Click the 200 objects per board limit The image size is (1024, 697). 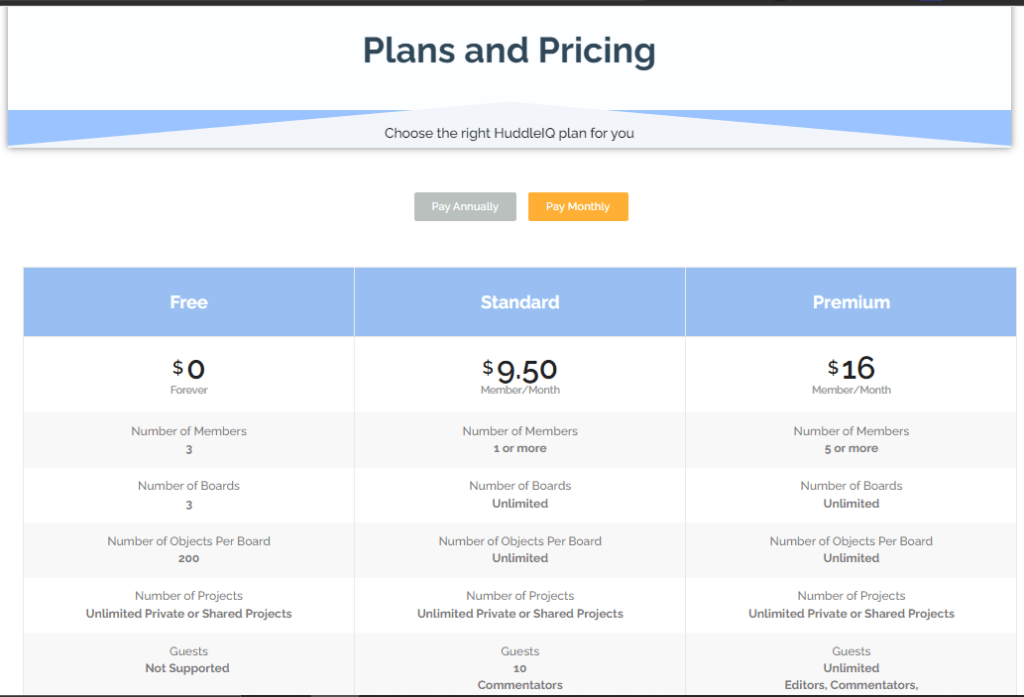189,559
